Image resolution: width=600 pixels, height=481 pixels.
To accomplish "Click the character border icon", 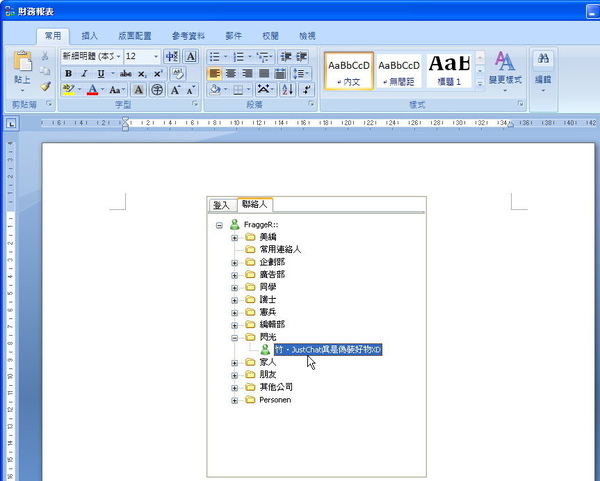I will click(x=191, y=57).
